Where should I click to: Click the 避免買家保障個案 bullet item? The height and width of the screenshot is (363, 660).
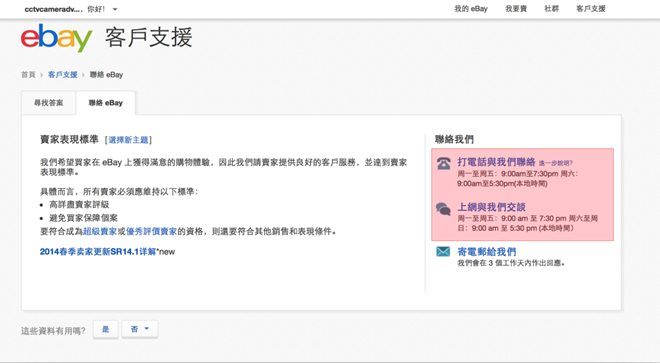[x=83, y=218]
